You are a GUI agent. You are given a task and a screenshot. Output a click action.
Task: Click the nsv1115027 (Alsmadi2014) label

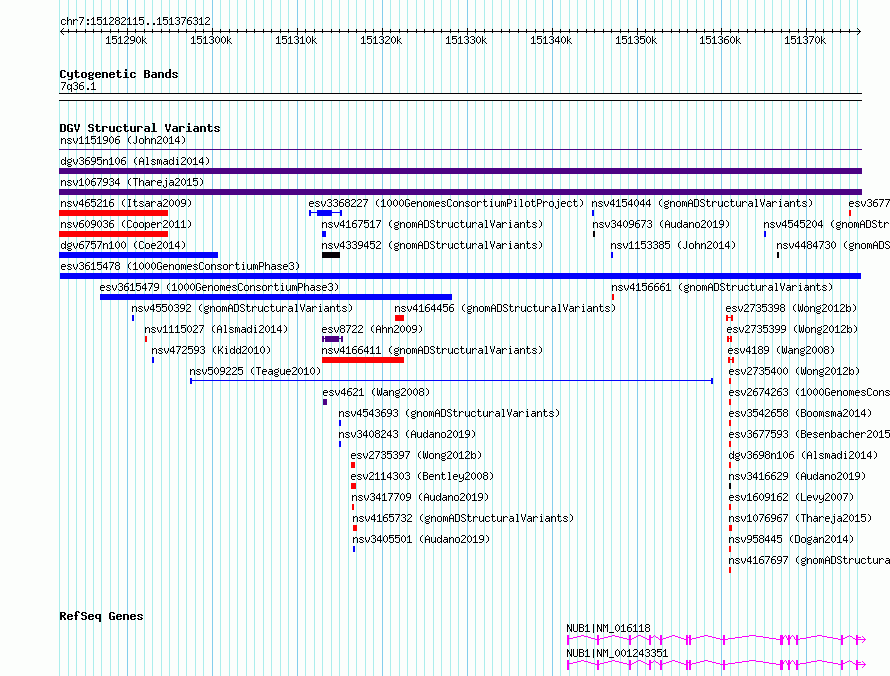pyautogui.click(x=216, y=329)
